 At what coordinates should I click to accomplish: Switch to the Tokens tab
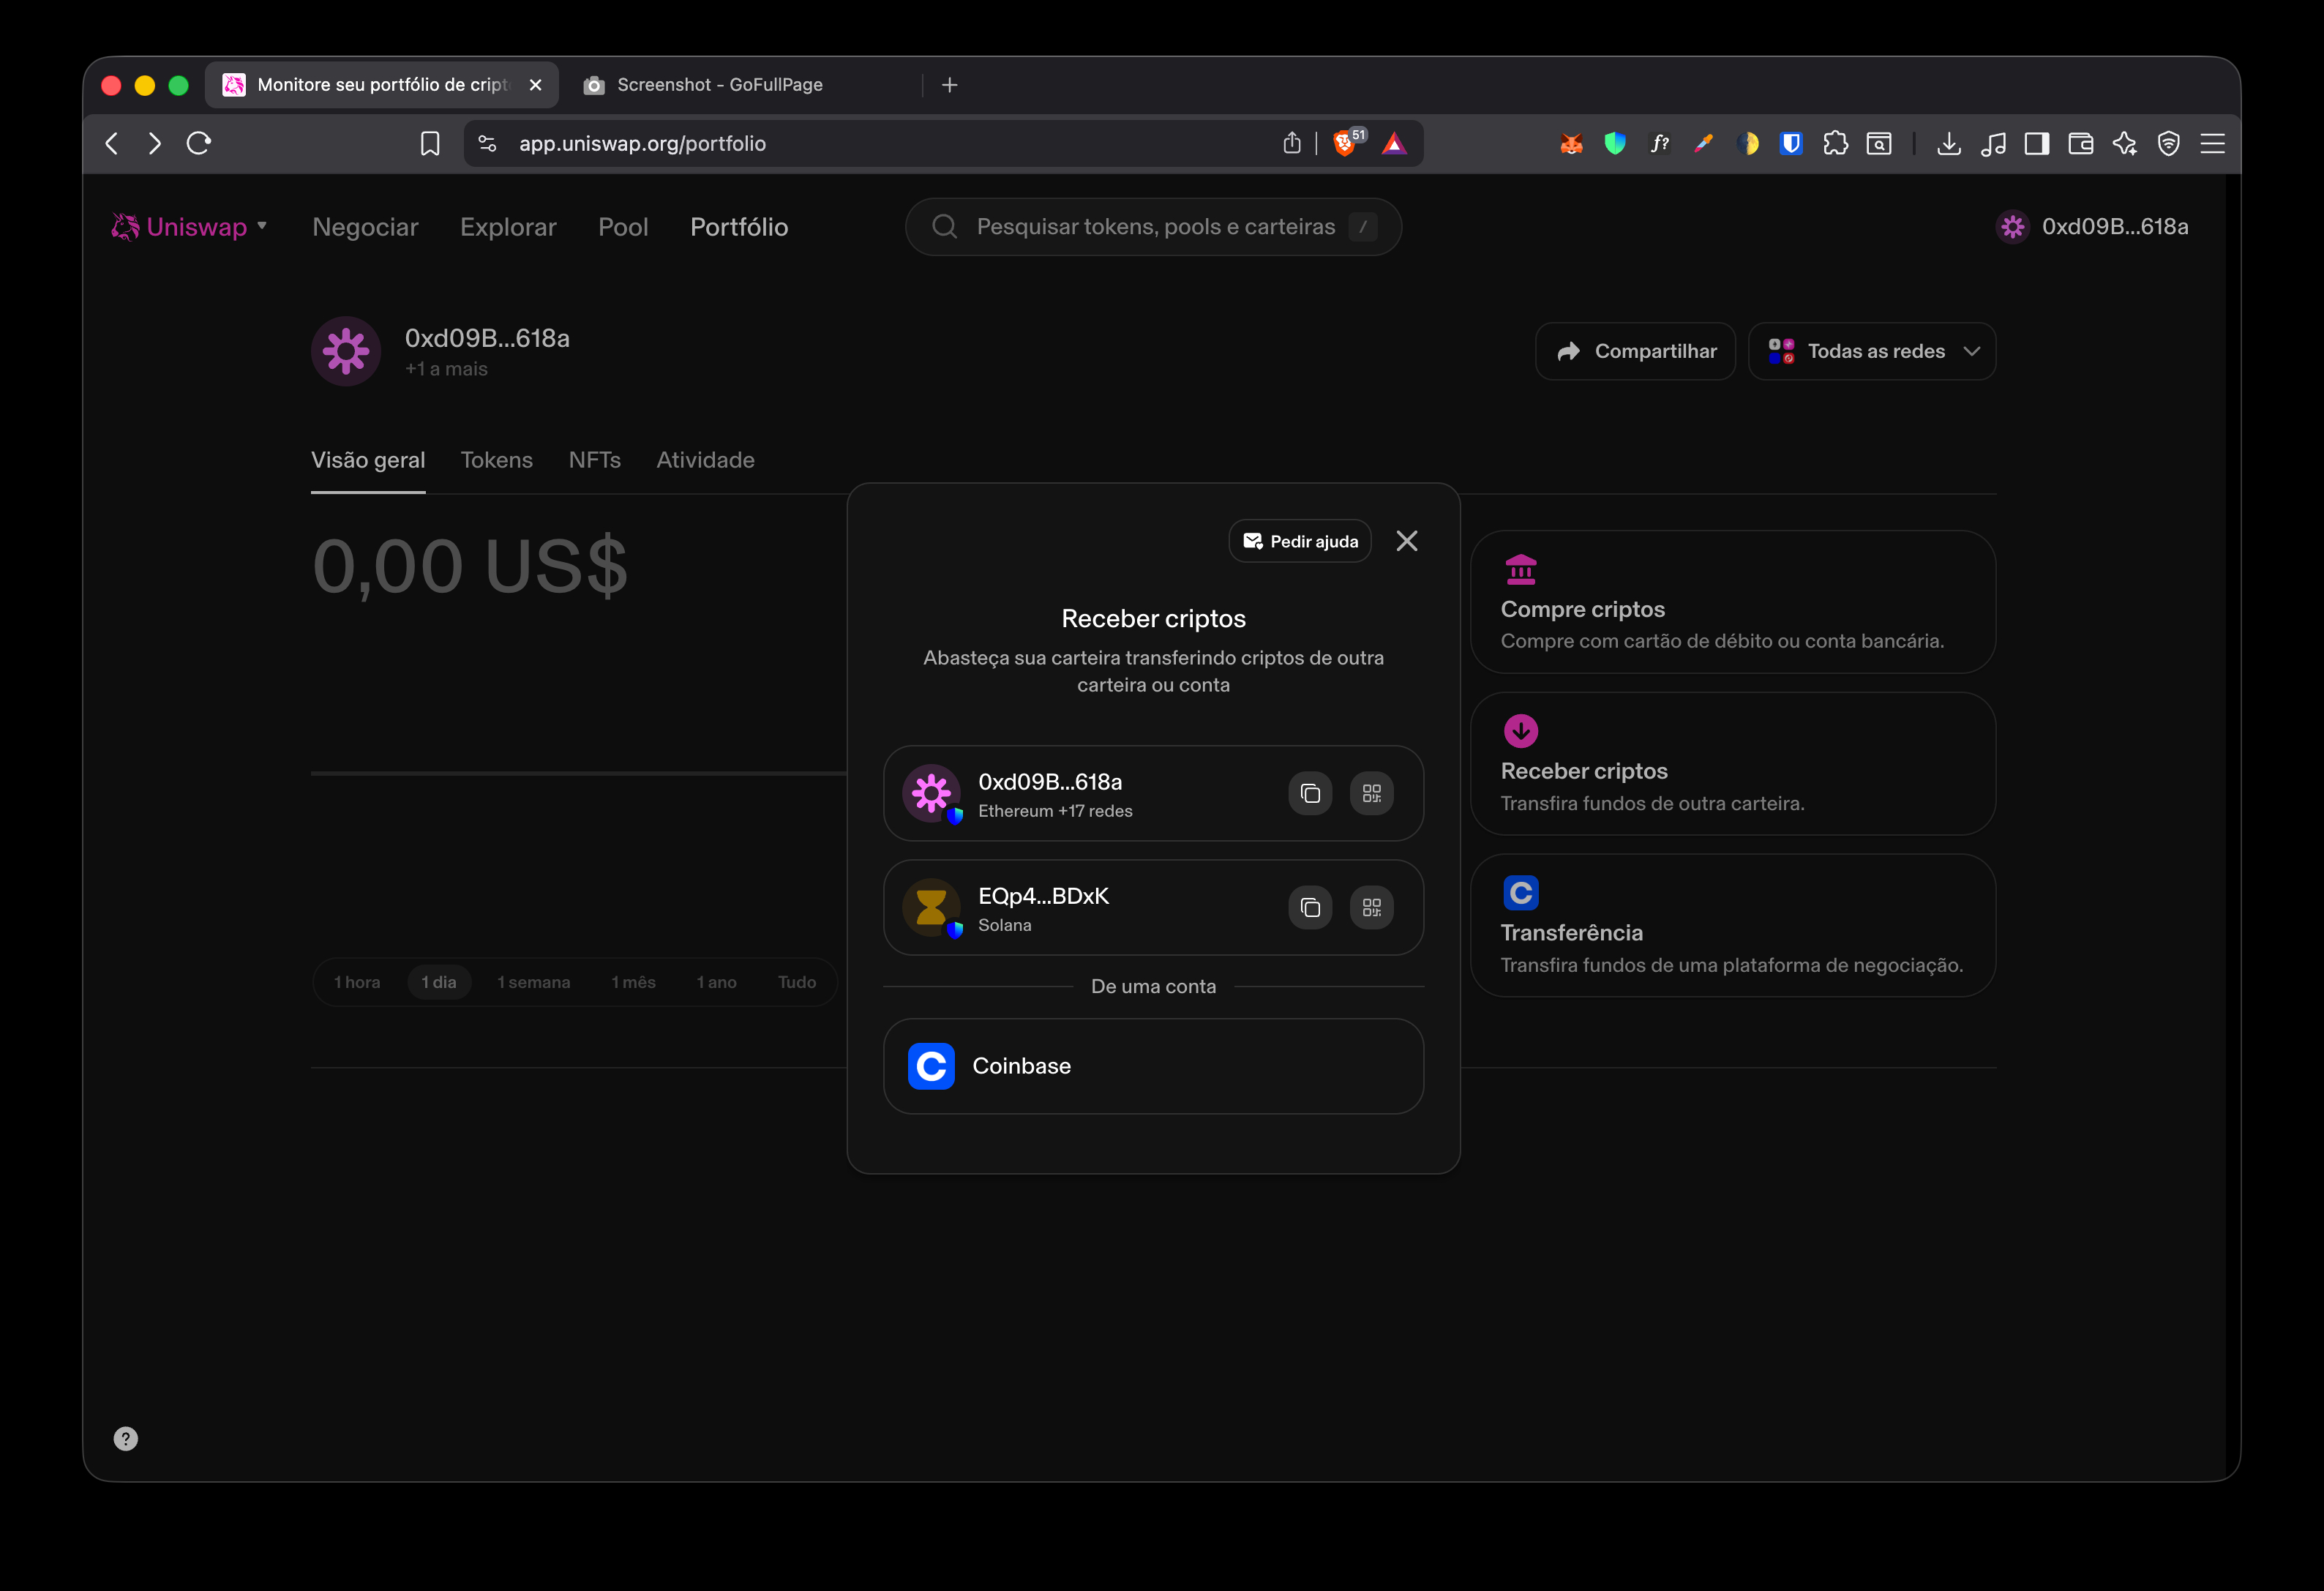(x=496, y=460)
